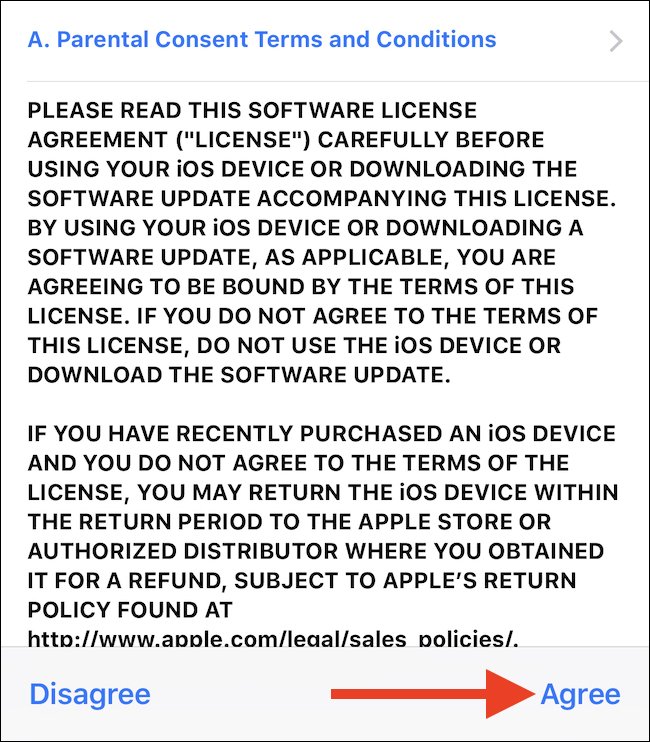Image resolution: width=650 pixels, height=742 pixels.
Task: Tap 'LICENSE, YOU MAY RETURN THE iOS DEVICE' line
Action: click(323, 492)
